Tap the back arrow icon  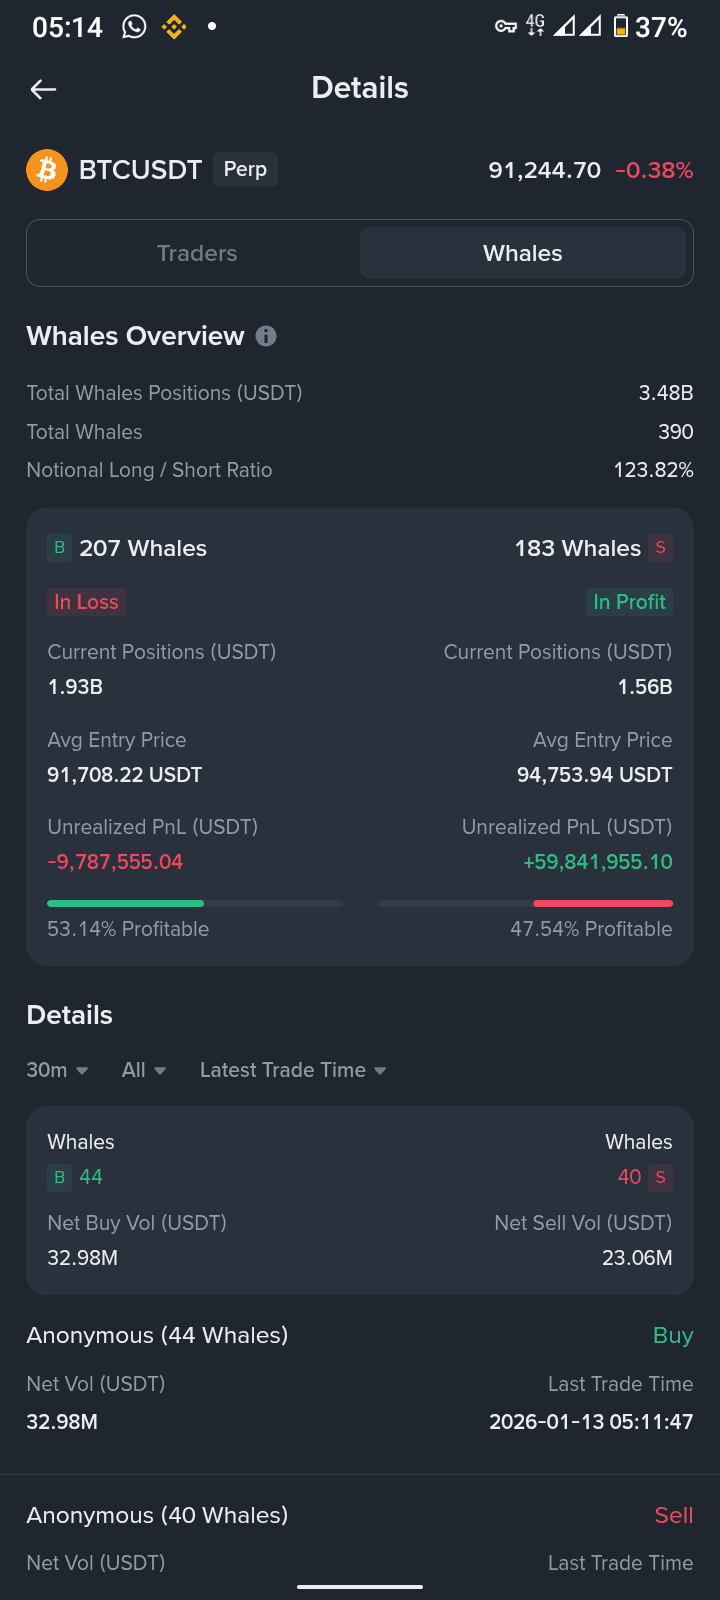pyautogui.click(x=43, y=89)
